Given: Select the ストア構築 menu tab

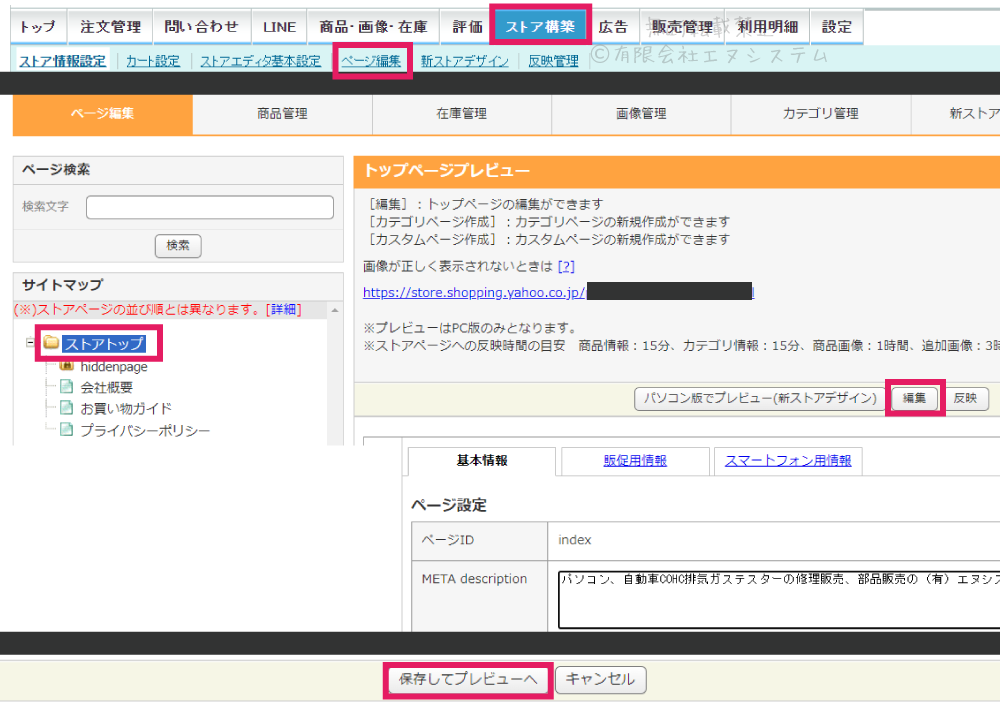Looking at the screenshot, I should click(x=540, y=27).
